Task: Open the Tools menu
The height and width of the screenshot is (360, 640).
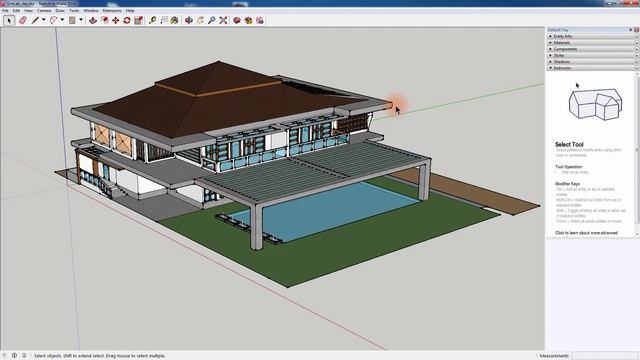Action: 74,11
